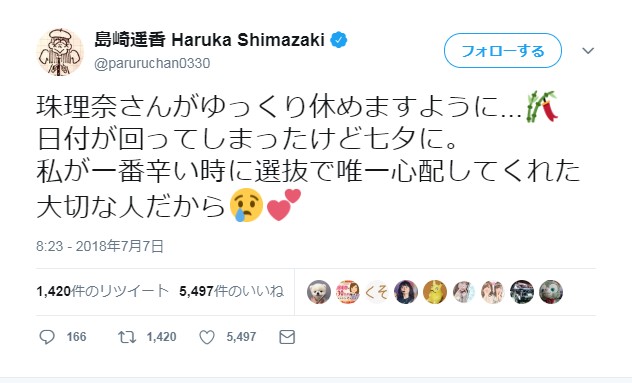
Task: Like the tweet with the heart icon
Action: click(x=207, y=337)
